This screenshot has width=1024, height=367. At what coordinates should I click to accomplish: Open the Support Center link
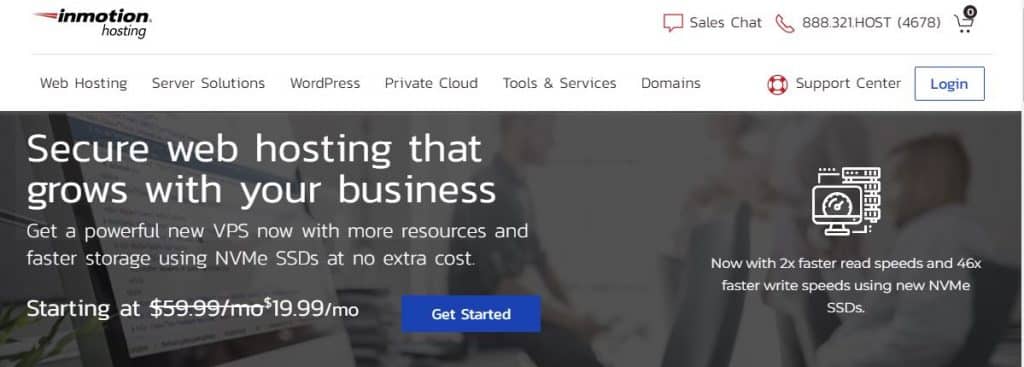848,84
